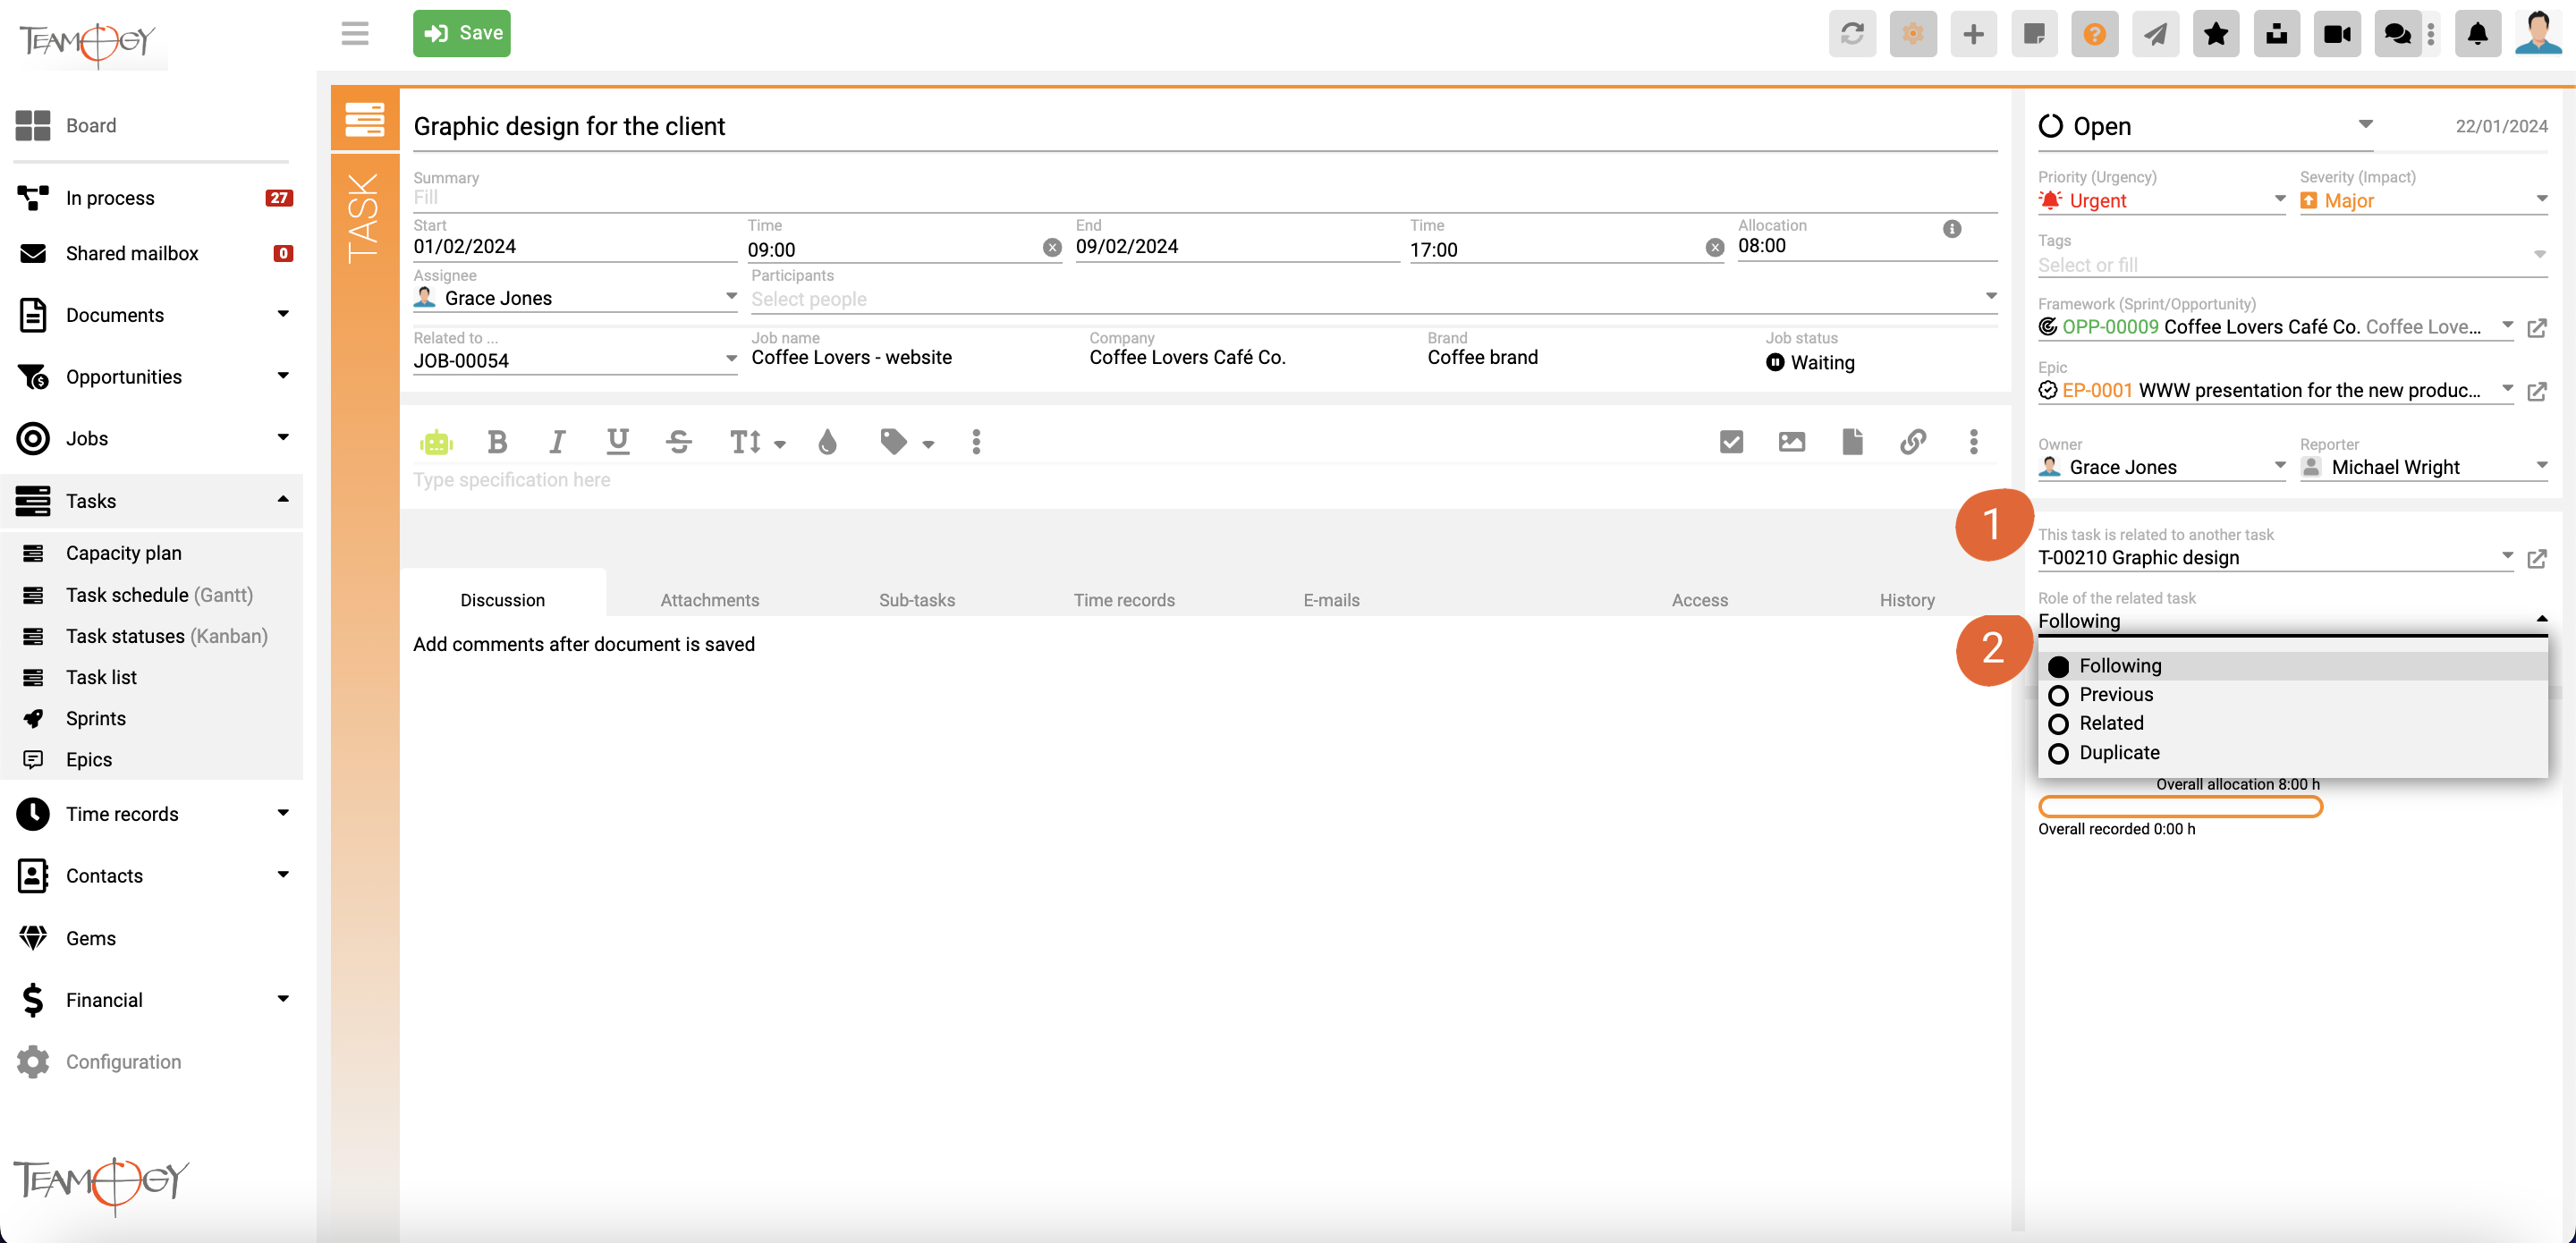
Task: Toggle the hamburger sidebar menu
Action: [355, 33]
